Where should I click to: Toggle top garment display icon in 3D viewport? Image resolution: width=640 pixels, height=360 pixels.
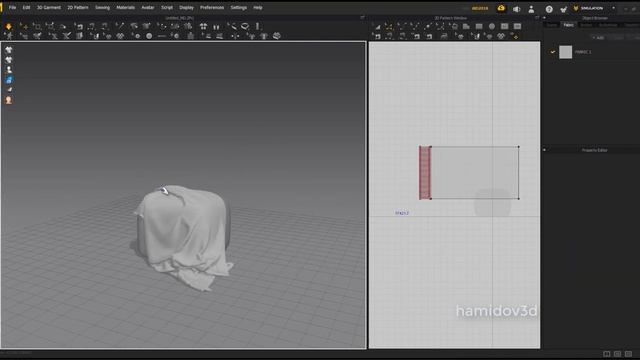[9, 50]
